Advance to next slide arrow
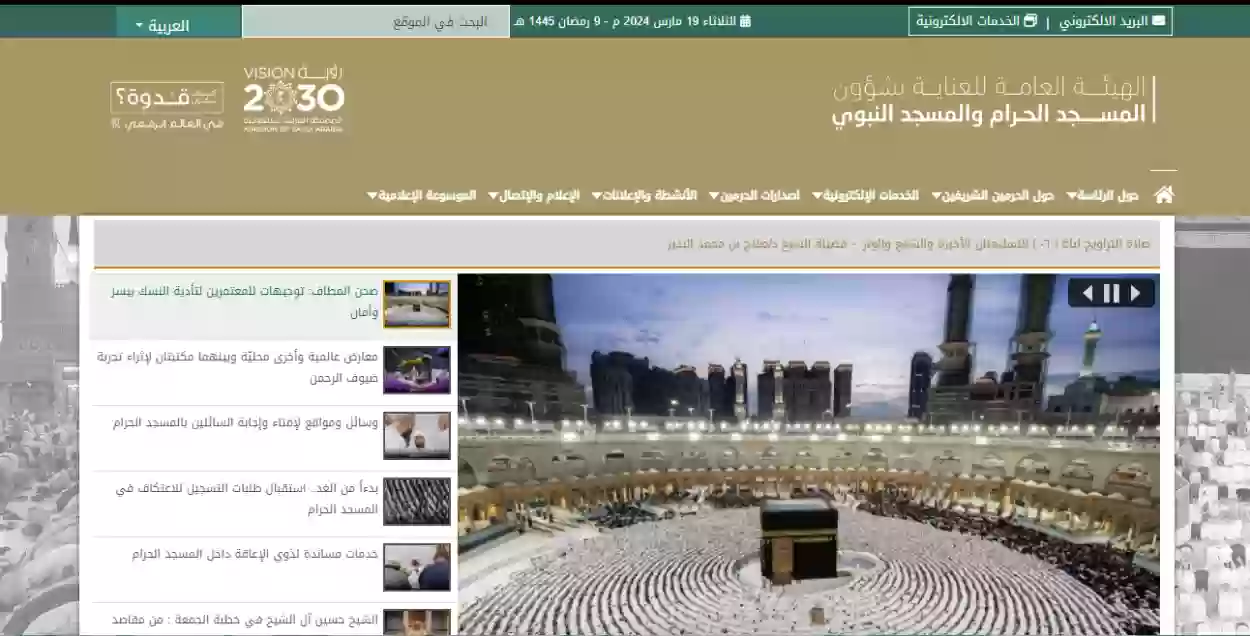The width and height of the screenshot is (1250, 636). 1136,293
